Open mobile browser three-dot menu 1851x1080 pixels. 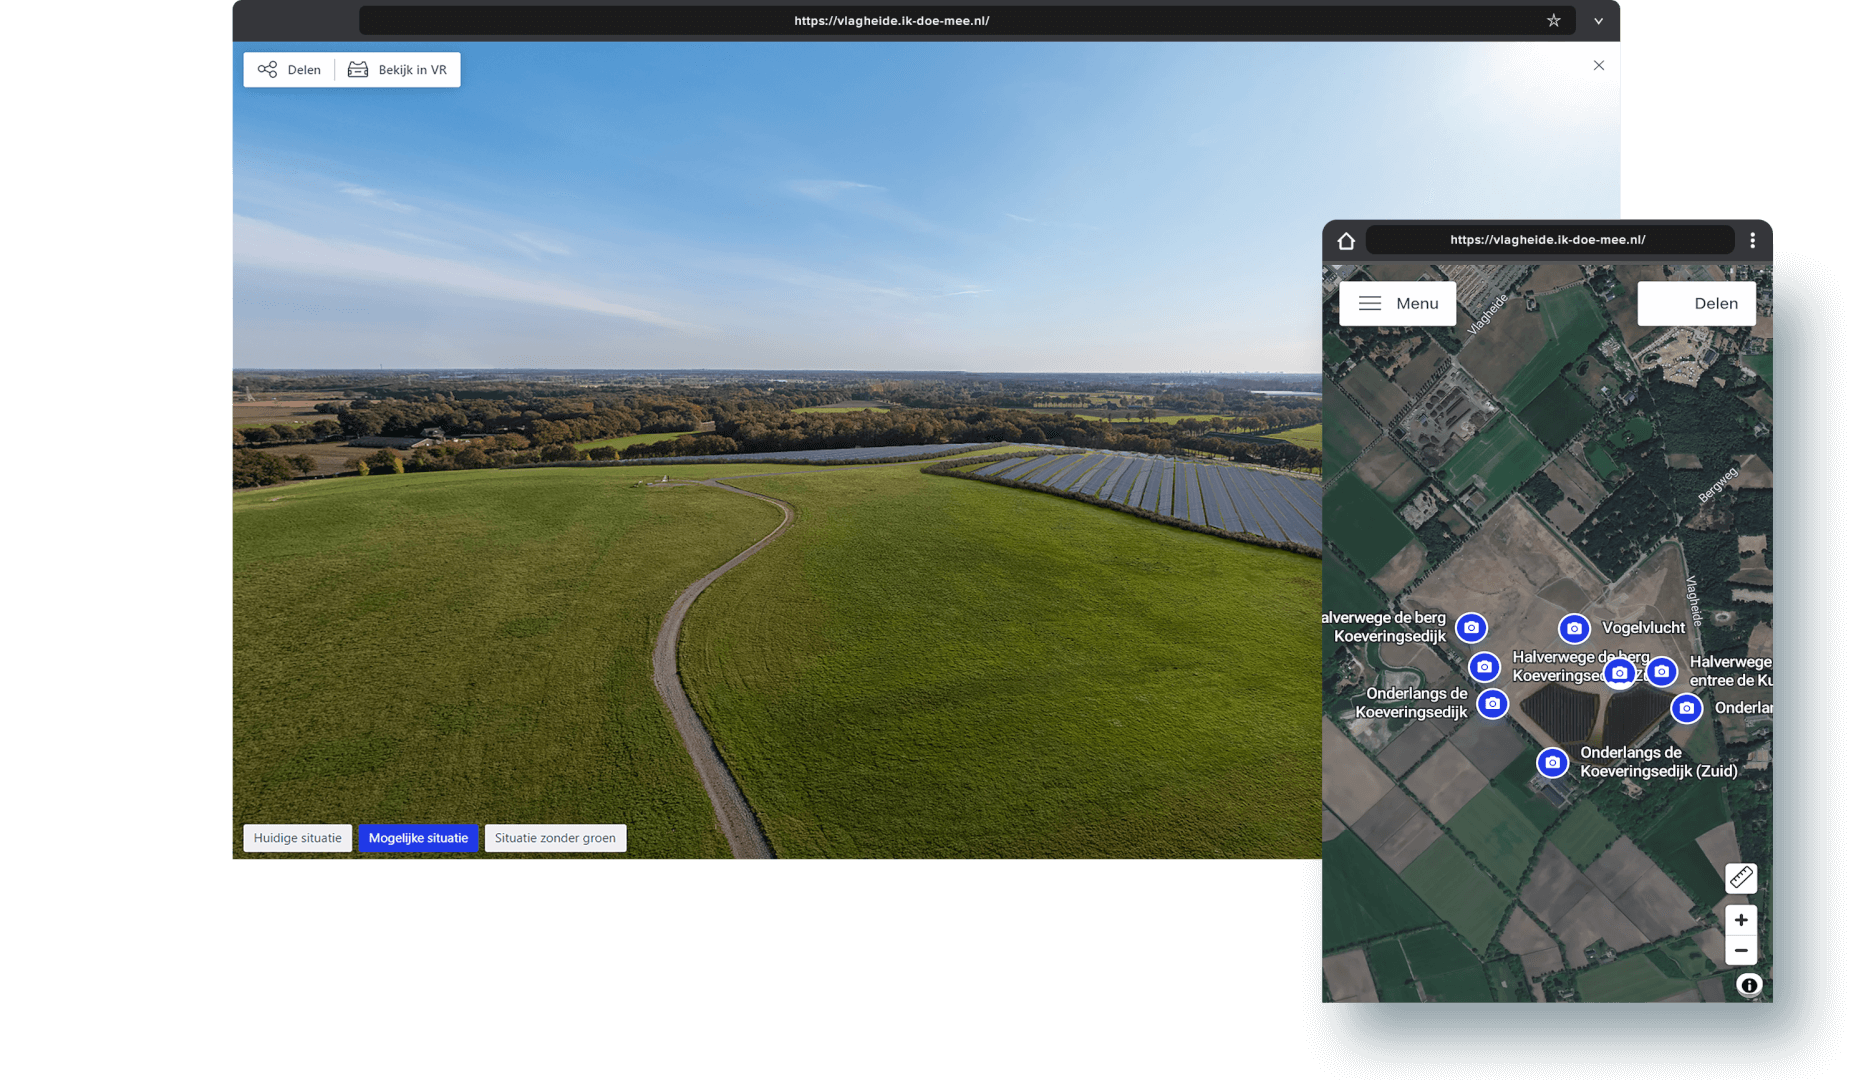point(1752,241)
